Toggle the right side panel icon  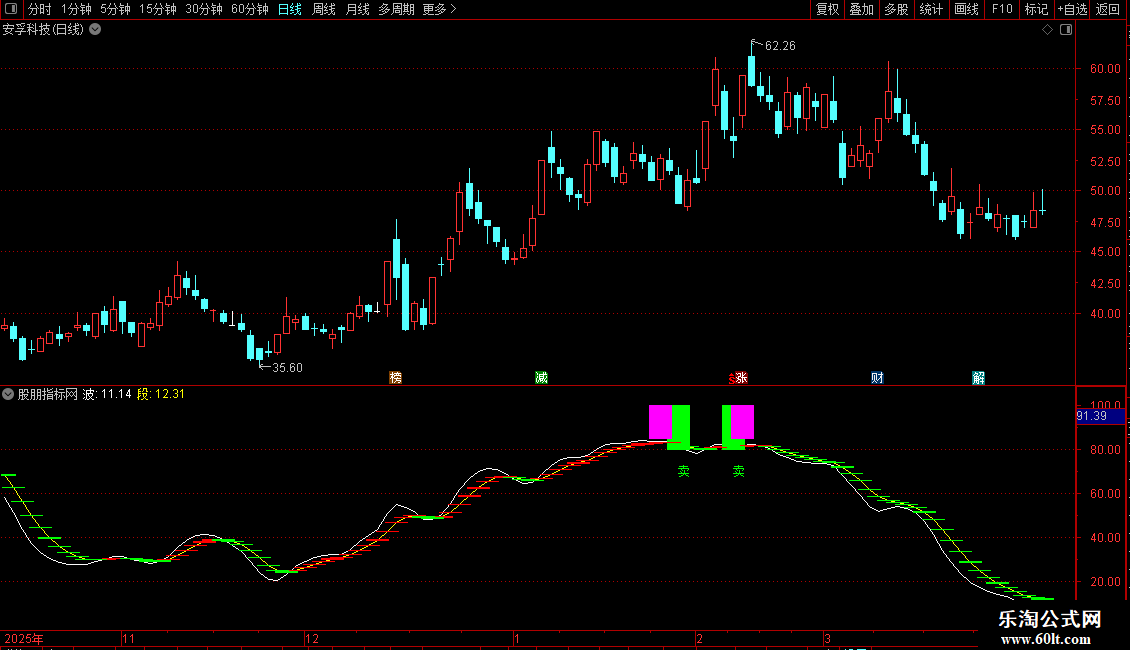click(1066, 30)
